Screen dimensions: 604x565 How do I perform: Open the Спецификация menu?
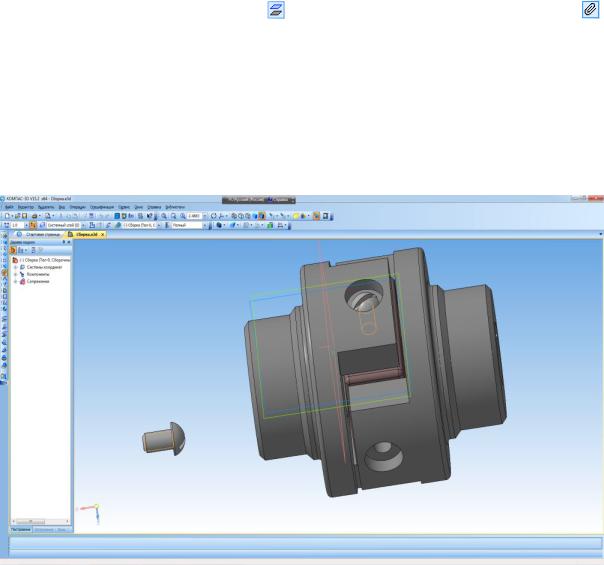point(102,207)
